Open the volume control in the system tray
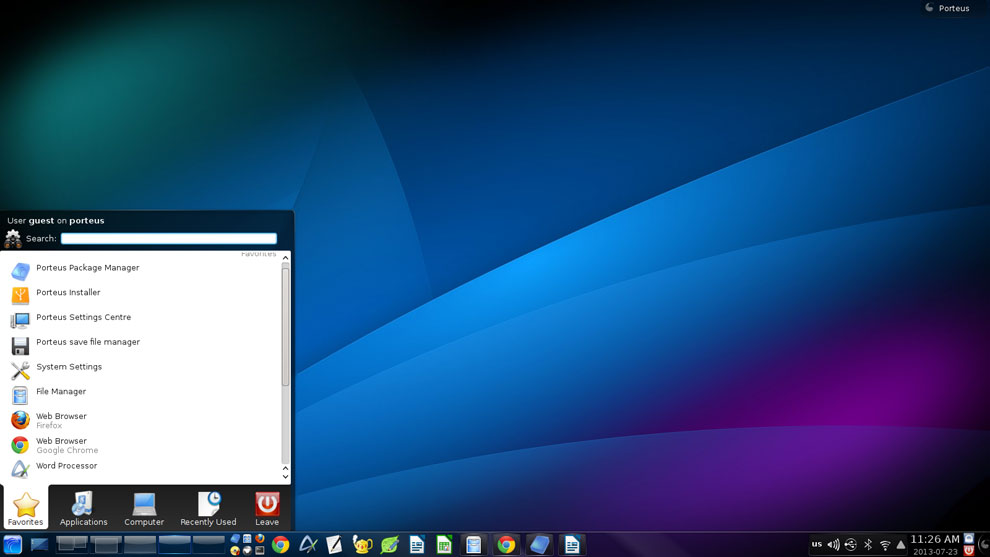Image resolution: width=990 pixels, height=557 pixels. [x=833, y=544]
